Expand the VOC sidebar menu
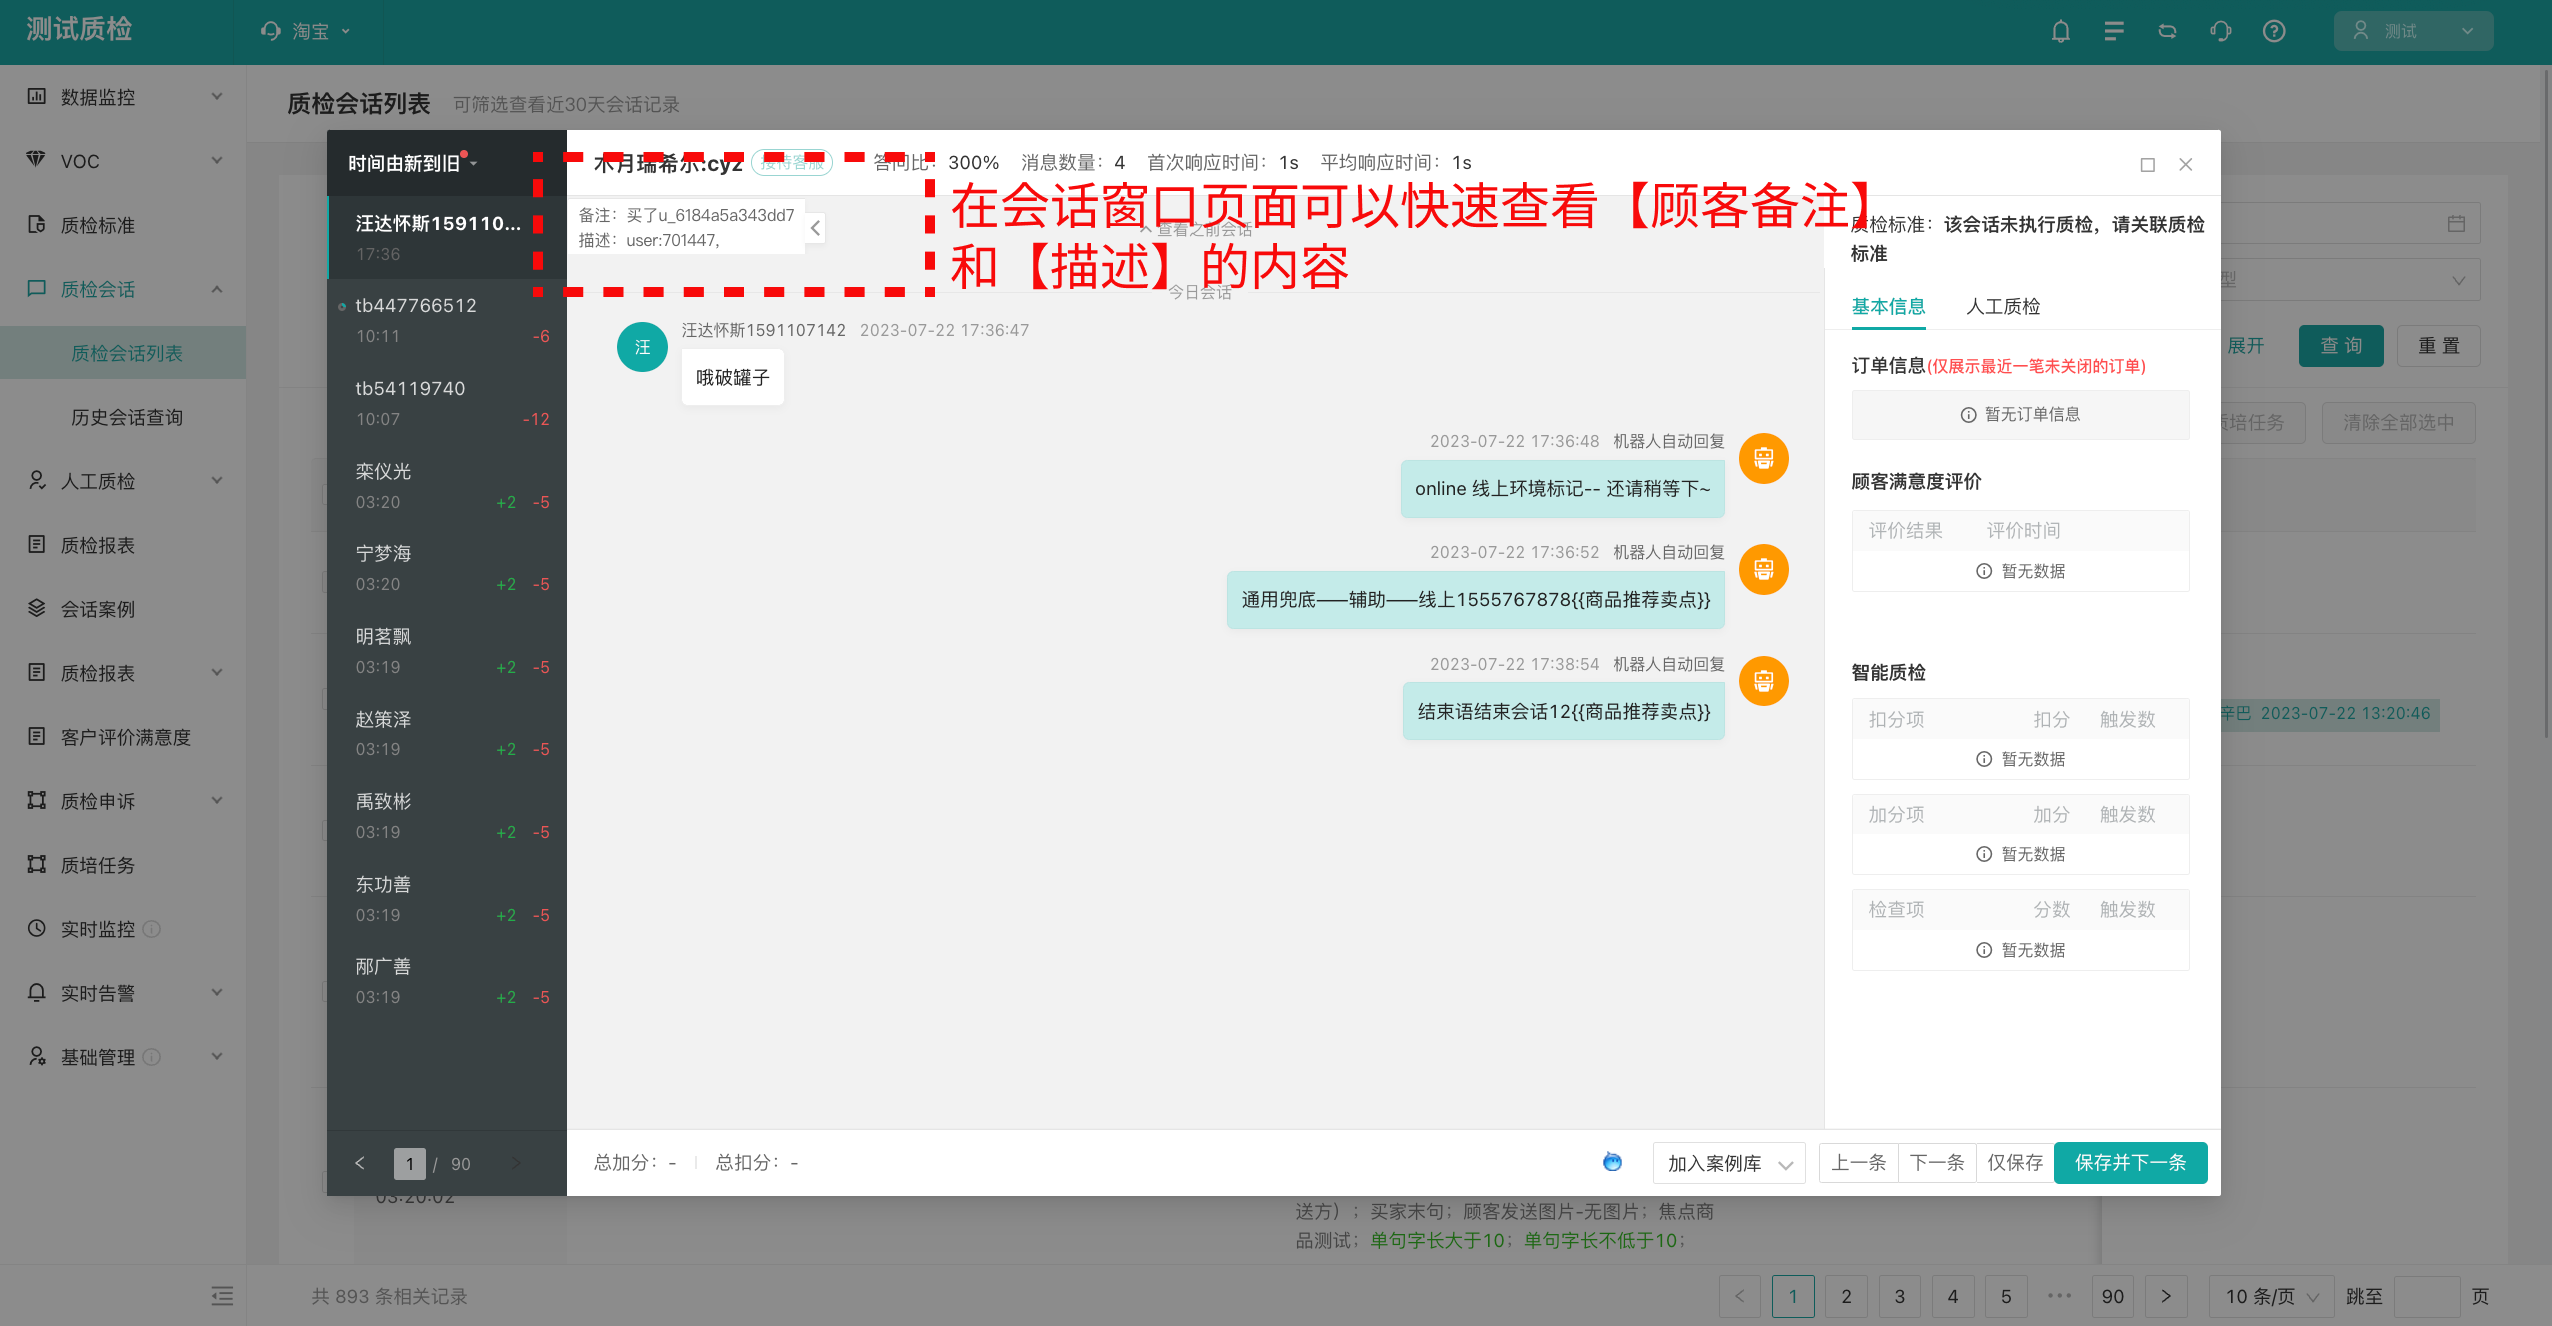 tap(123, 161)
